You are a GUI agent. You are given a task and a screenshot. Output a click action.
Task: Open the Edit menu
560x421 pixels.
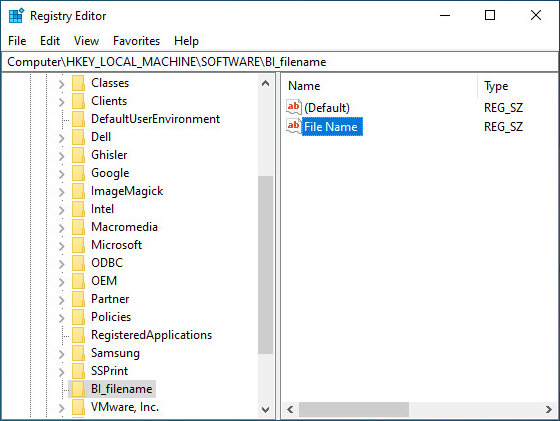click(50, 41)
